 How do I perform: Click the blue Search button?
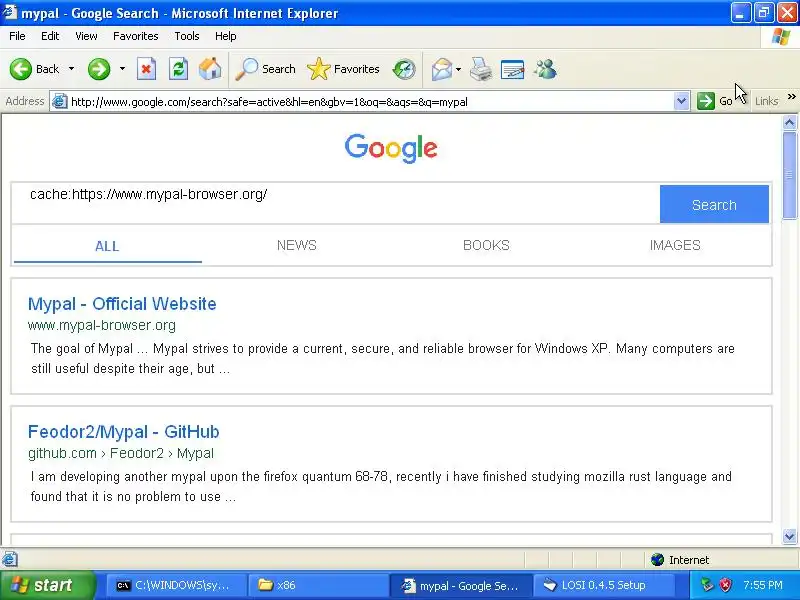pyautogui.click(x=714, y=204)
